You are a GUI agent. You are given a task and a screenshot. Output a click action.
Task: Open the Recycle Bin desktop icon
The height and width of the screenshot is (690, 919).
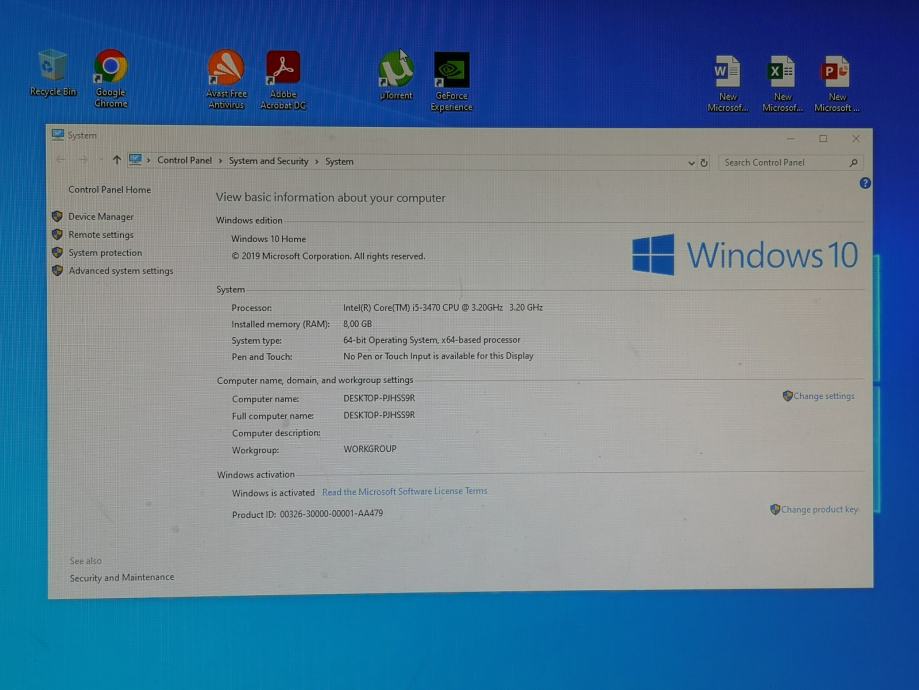tap(52, 68)
